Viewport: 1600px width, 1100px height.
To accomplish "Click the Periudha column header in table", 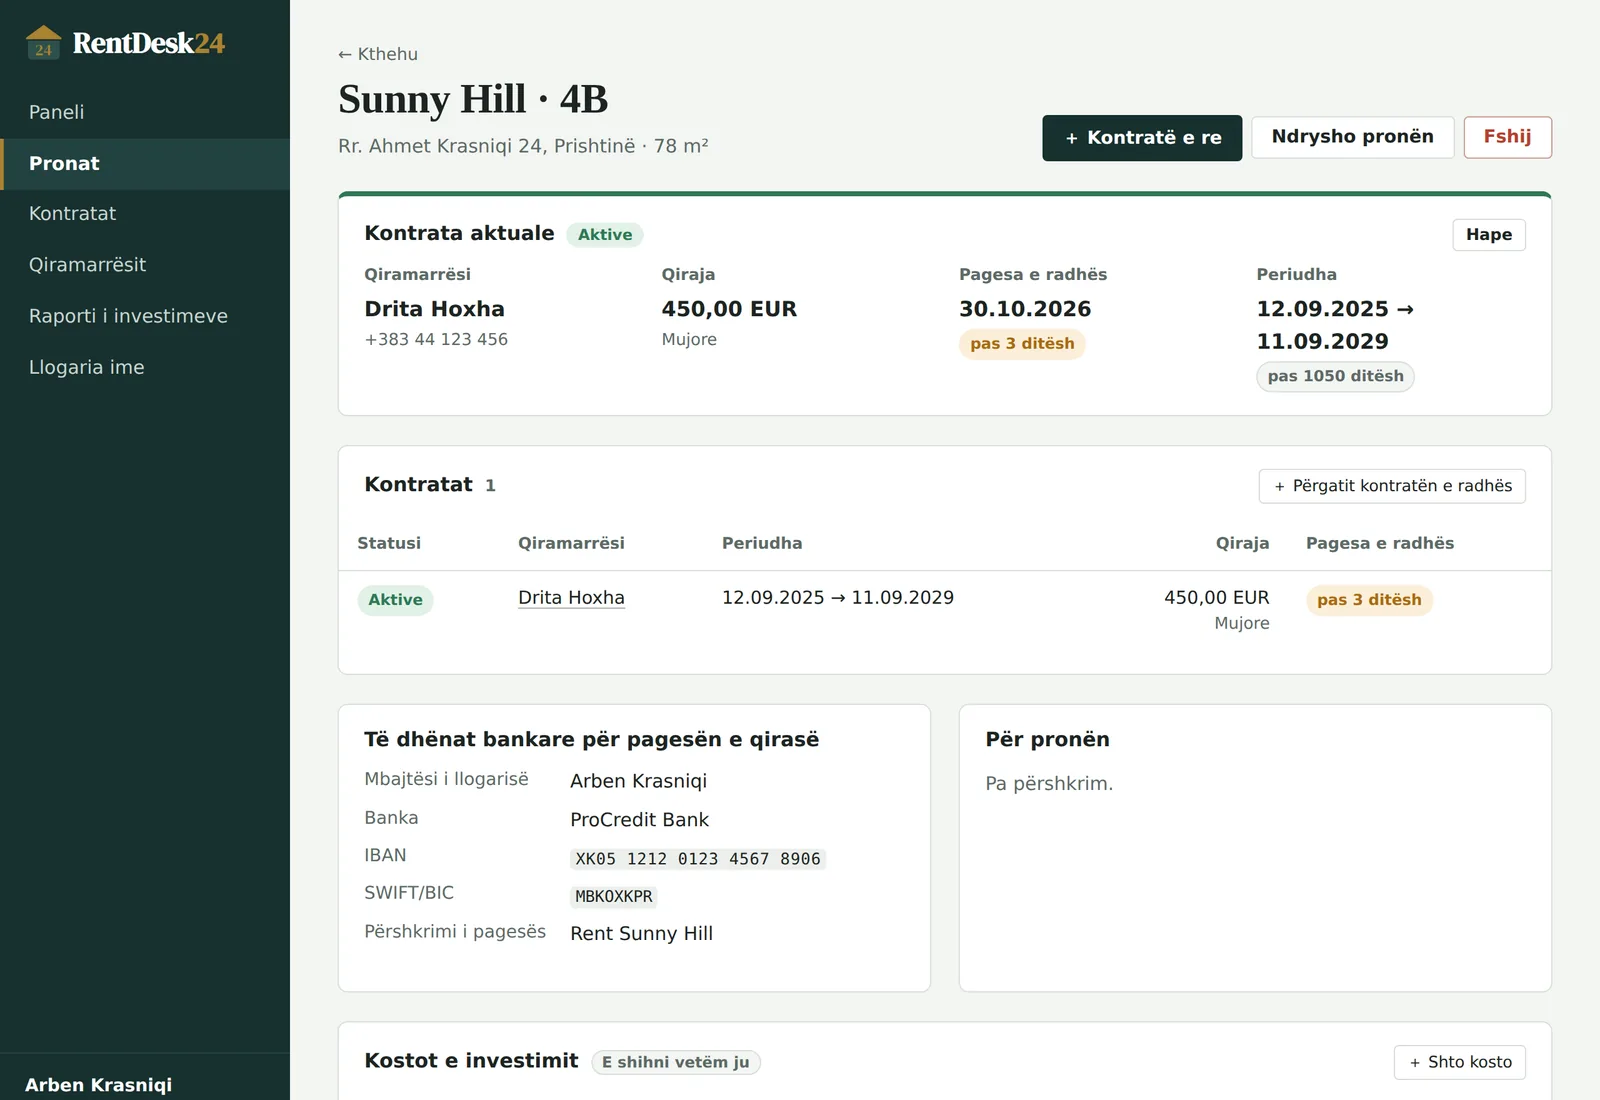I will (x=762, y=543).
